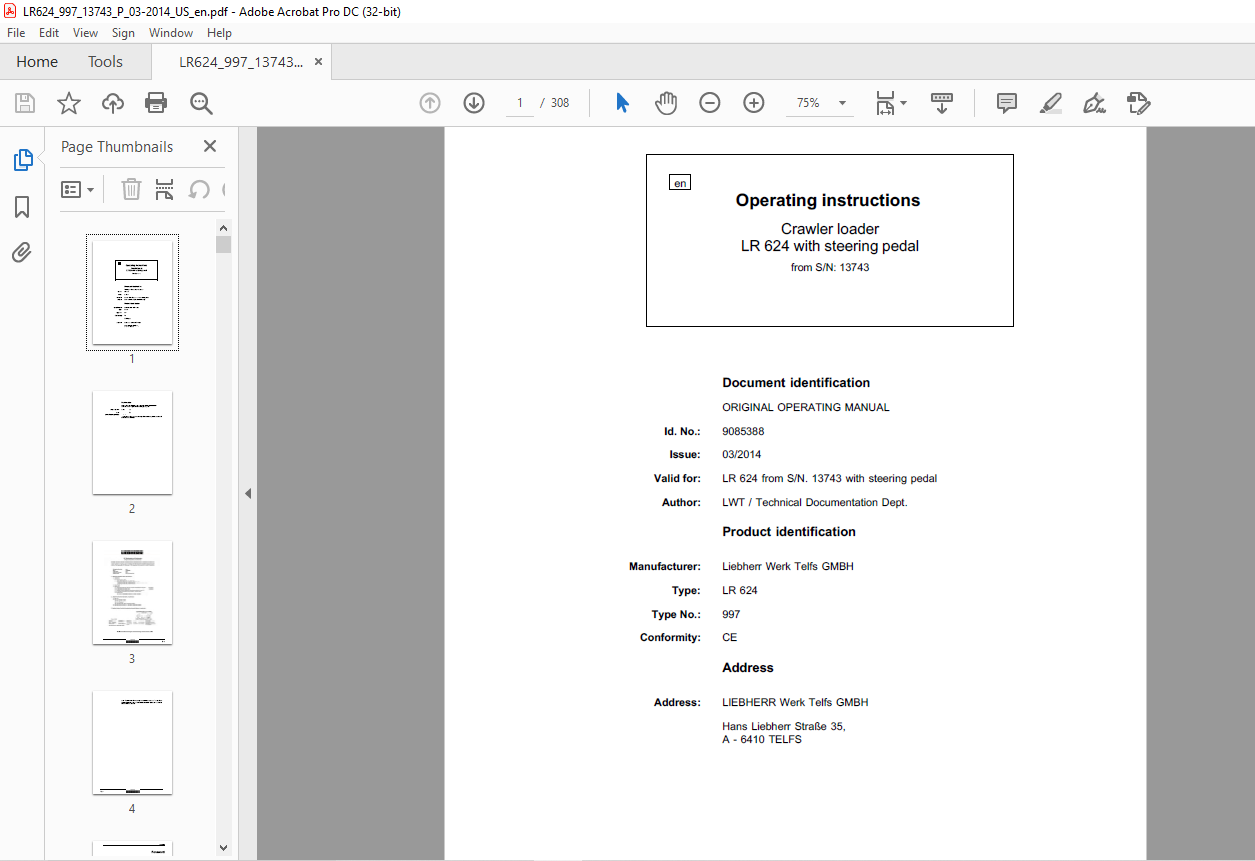Delete selected page with trash icon
1255x861 pixels.
pos(131,189)
